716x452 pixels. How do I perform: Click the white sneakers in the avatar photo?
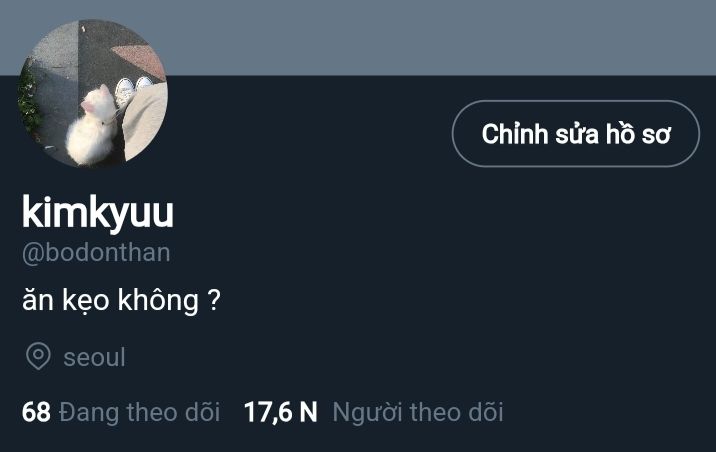pos(133,89)
